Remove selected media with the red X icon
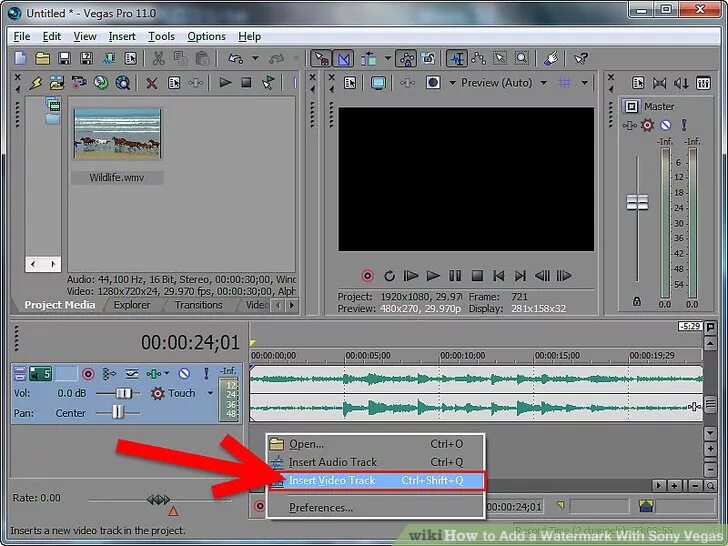This screenshot has height=546, width=728. click(x=151, y=83)
